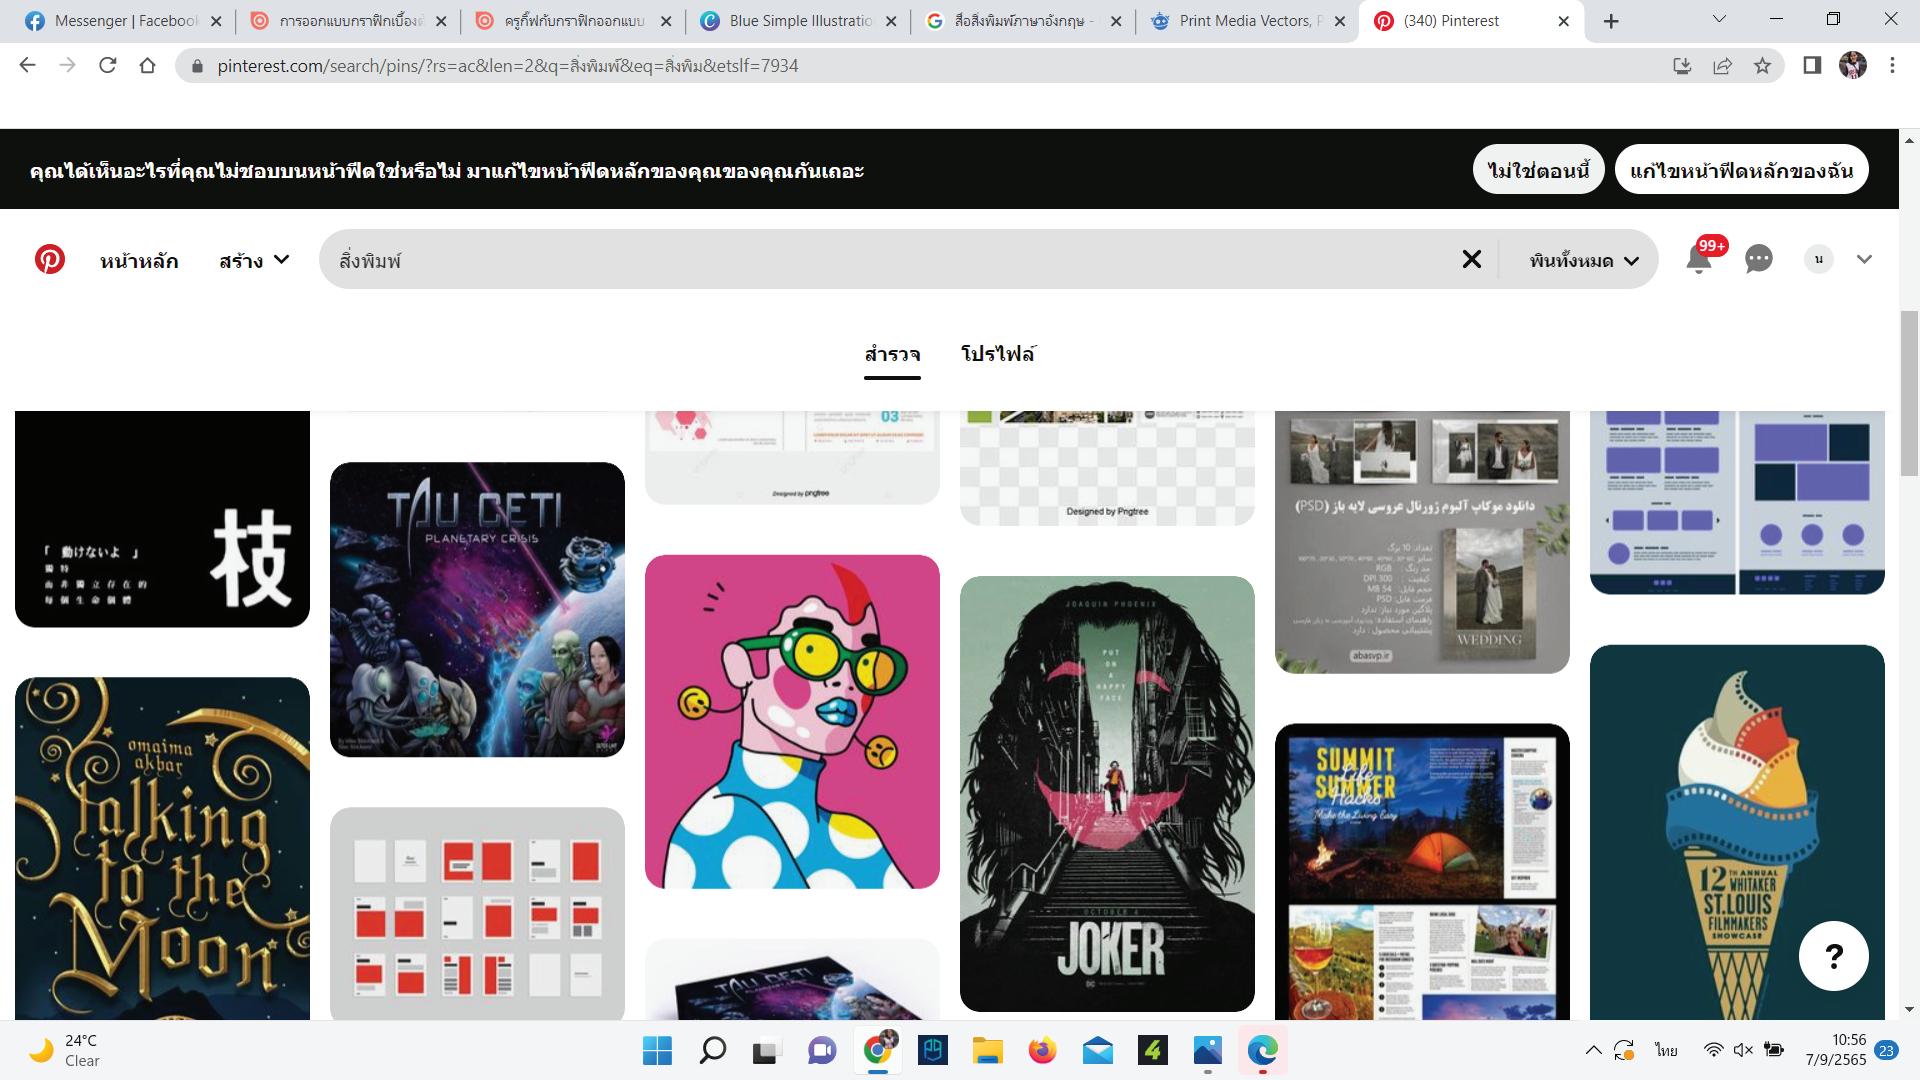
Task: Open the notifications bell with 99+ badge
Action: click(1699, 259)
